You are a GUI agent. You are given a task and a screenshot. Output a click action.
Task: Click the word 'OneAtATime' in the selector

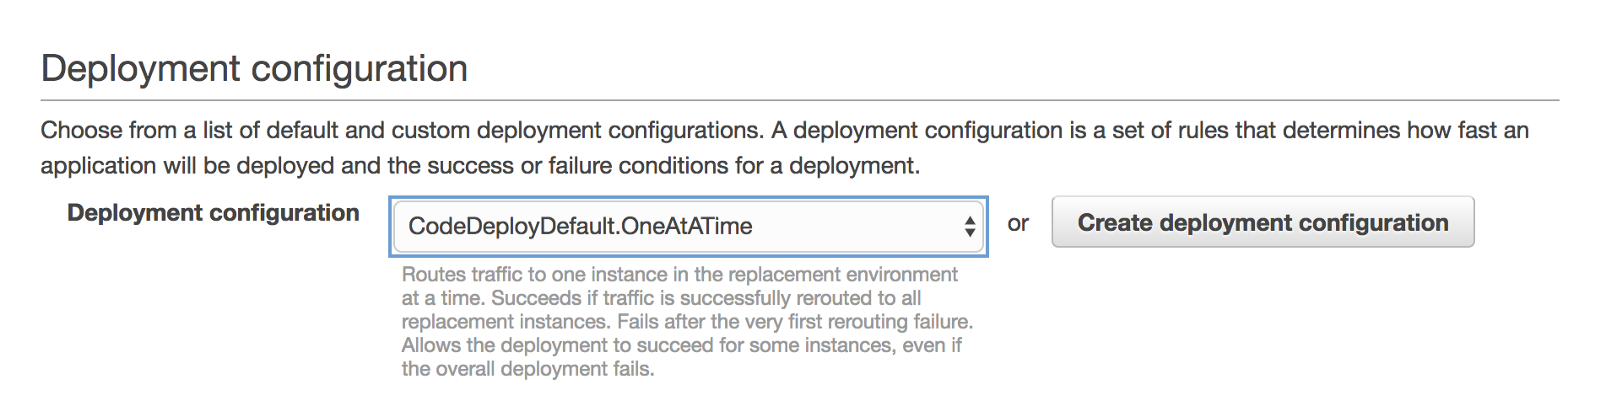click(687, 226)
